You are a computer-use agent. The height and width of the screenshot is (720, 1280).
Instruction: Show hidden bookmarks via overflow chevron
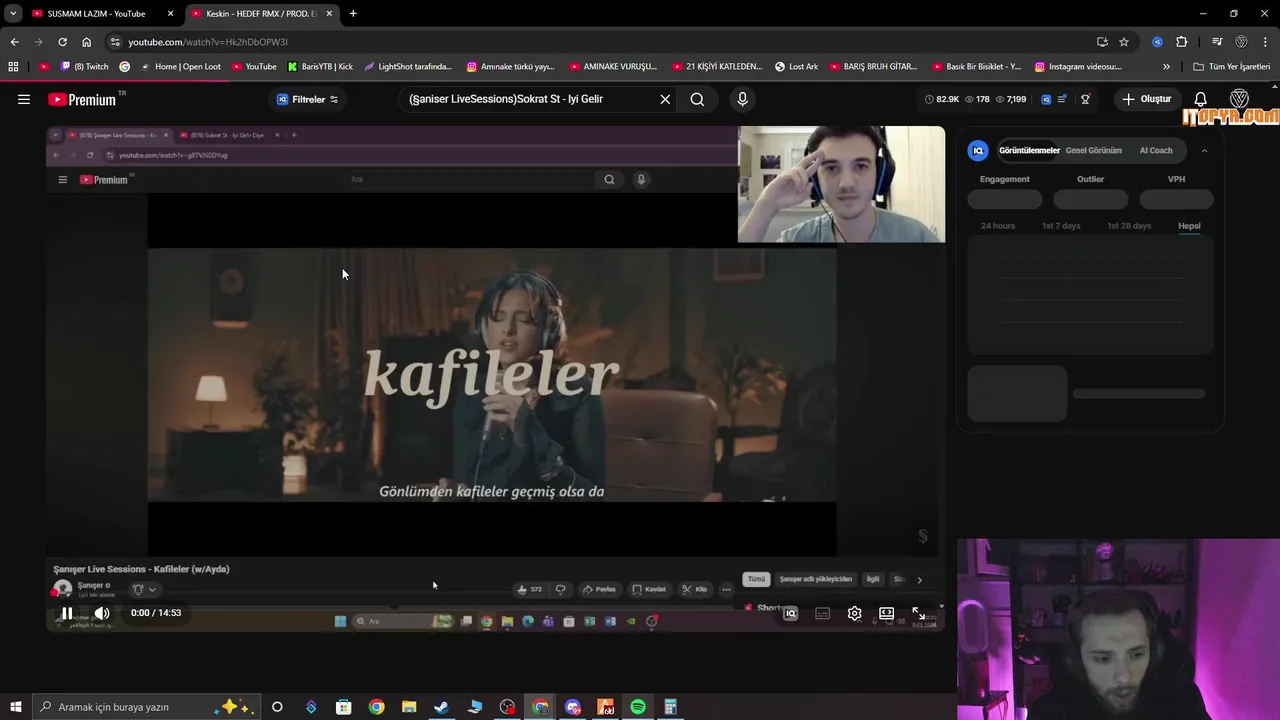coord(1166,67)
